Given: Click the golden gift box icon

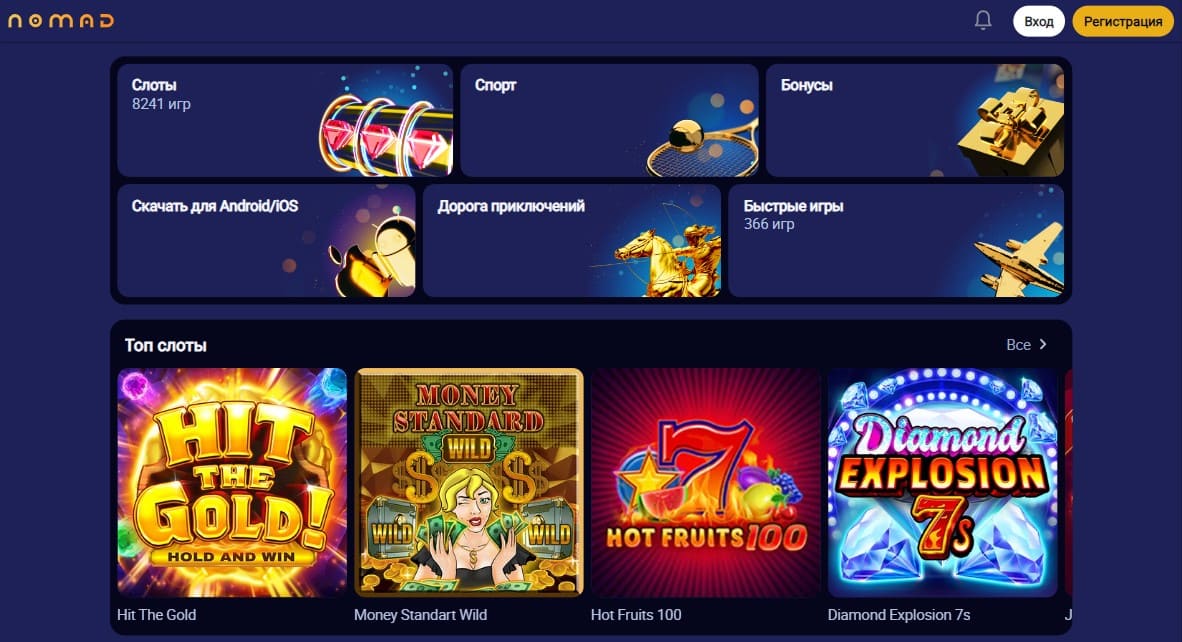Looking at the screenshot, I should point(1010,130).
